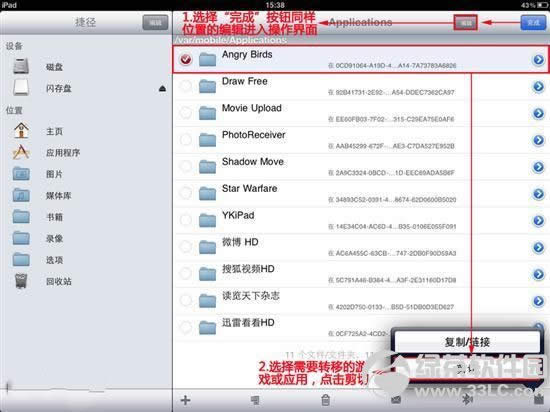Select the Shadow Move row circle
The width and height of the screenshot is (550, 412).
pos(186,166)
